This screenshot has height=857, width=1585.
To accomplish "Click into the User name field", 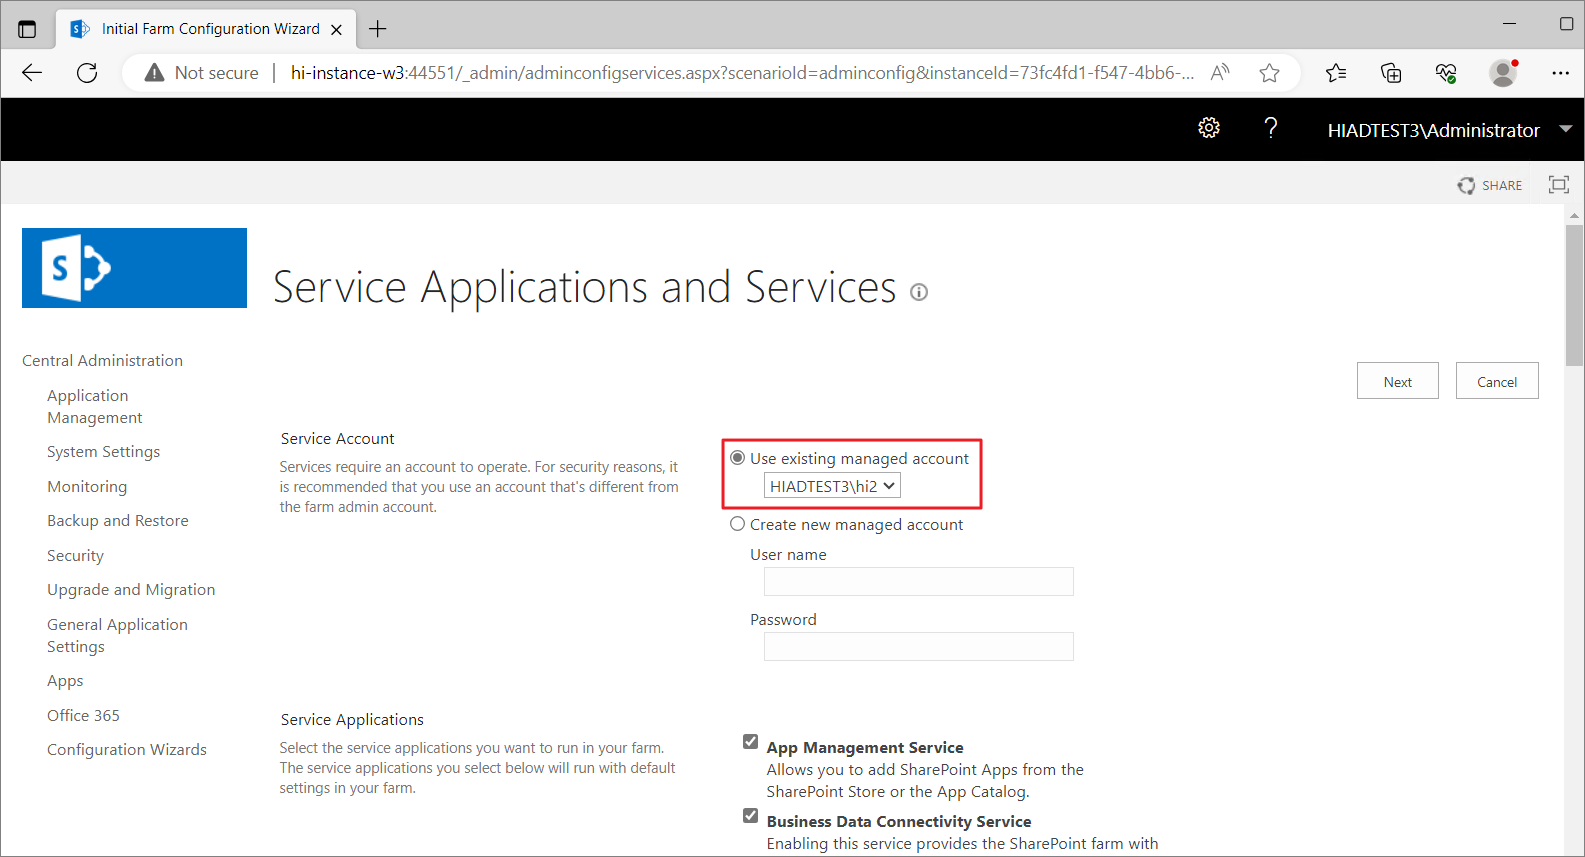I will pos(919,581).
